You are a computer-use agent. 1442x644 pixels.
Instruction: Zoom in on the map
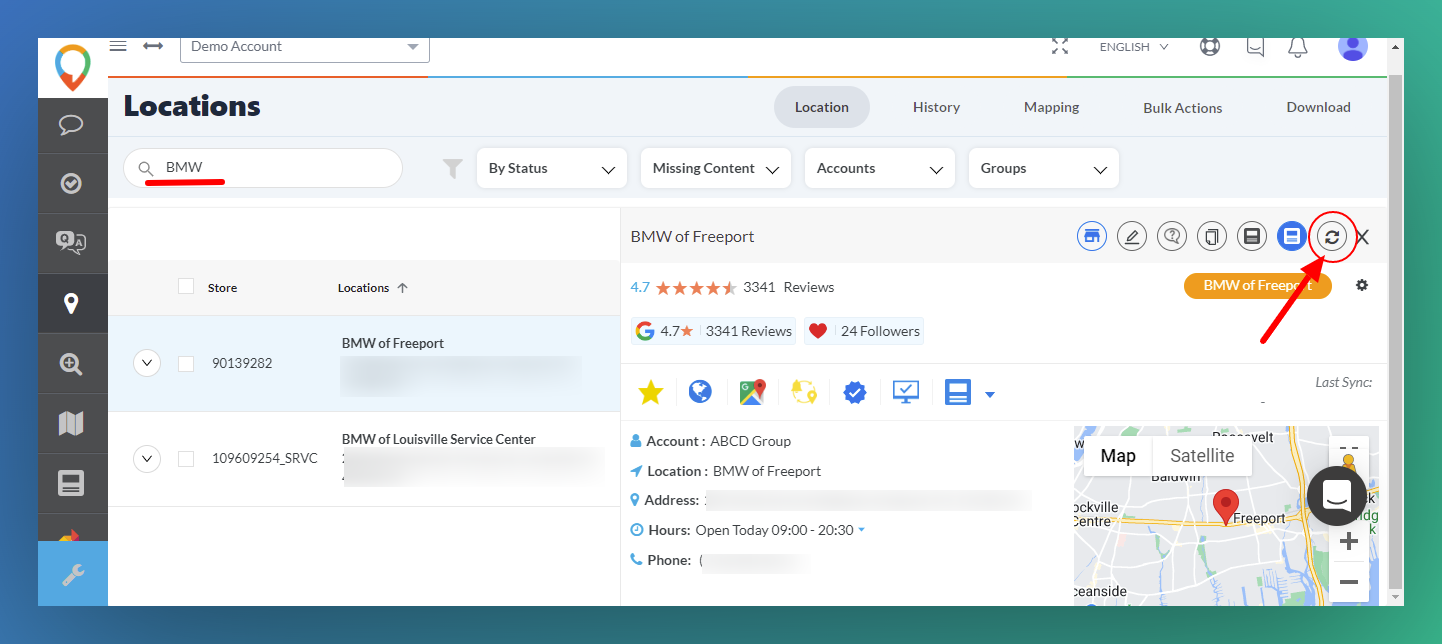[1349, 542]
